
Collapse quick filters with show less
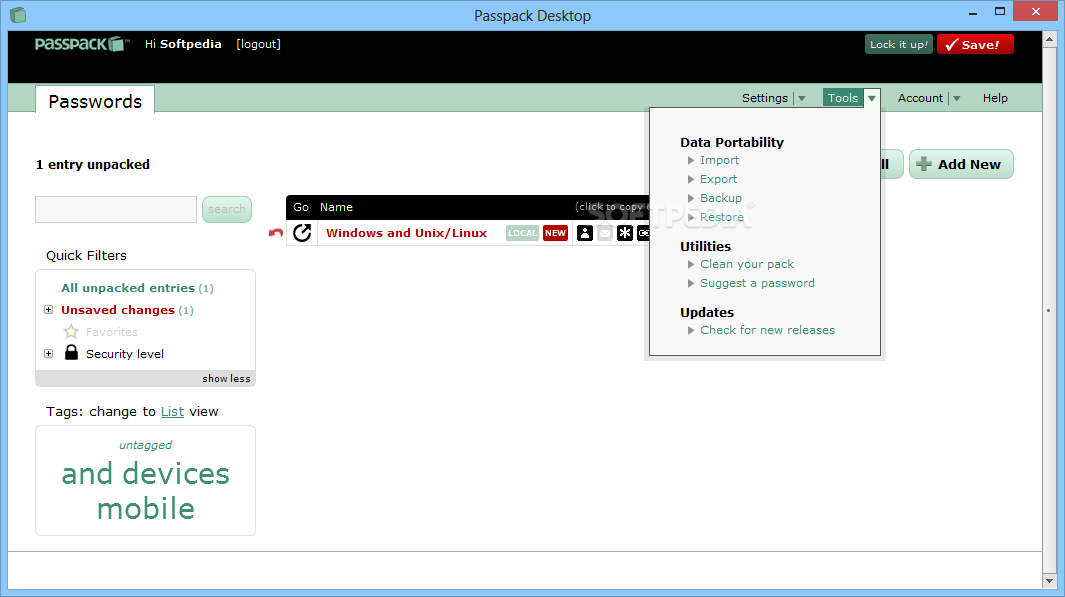[x=226, y=378]
